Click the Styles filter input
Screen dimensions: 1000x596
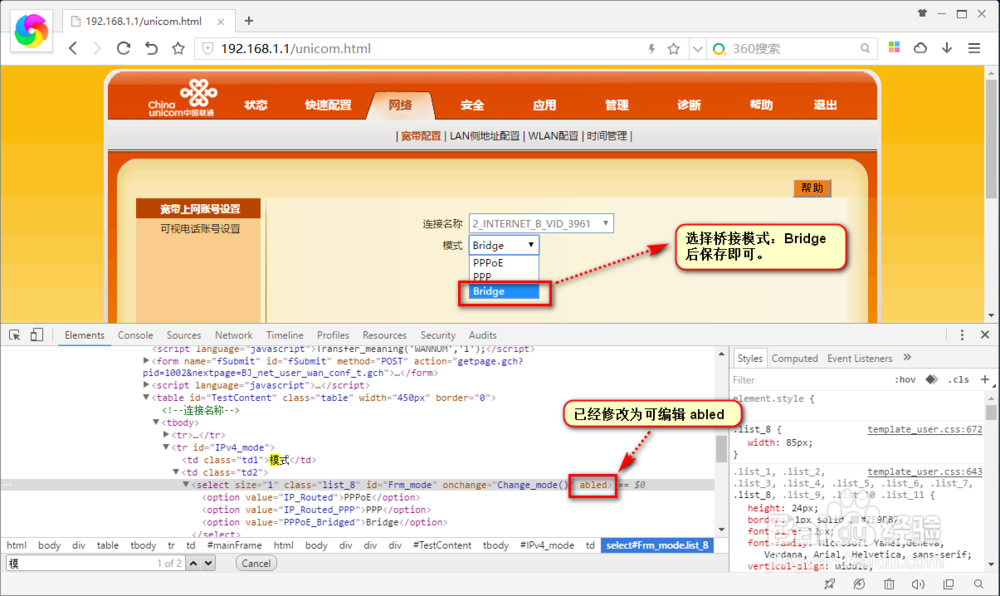pos(810,380)
